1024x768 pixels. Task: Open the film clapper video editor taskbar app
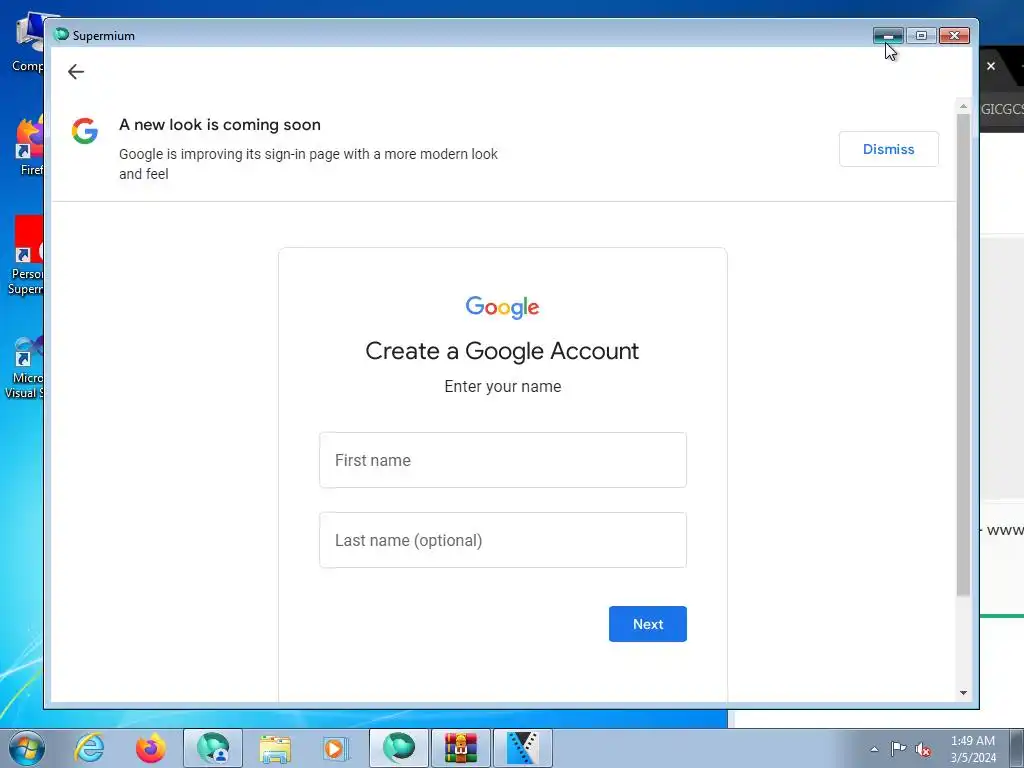coord(522,748)
